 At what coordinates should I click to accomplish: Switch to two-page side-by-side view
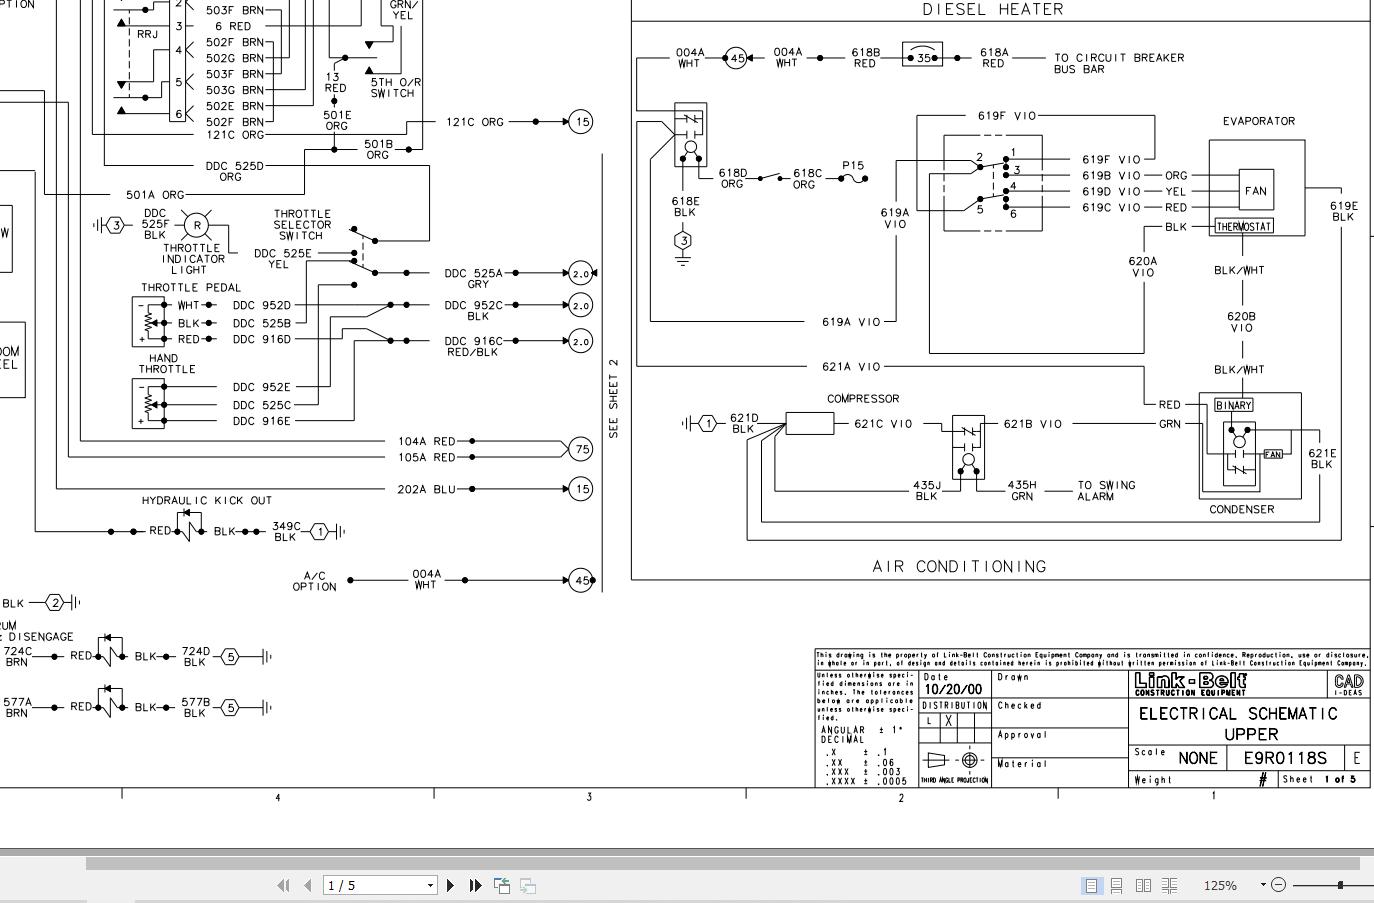pos(1145,885)
